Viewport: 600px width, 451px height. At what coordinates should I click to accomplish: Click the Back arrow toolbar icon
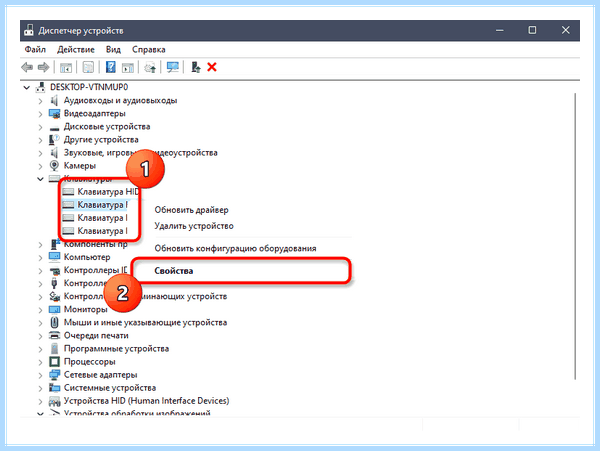click(x=27, y=67)
